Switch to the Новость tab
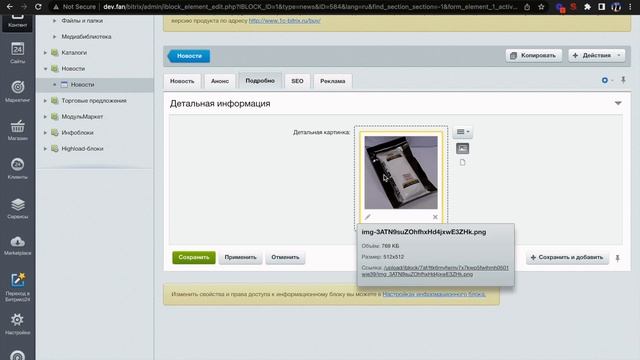 click(x=182, y=81)
